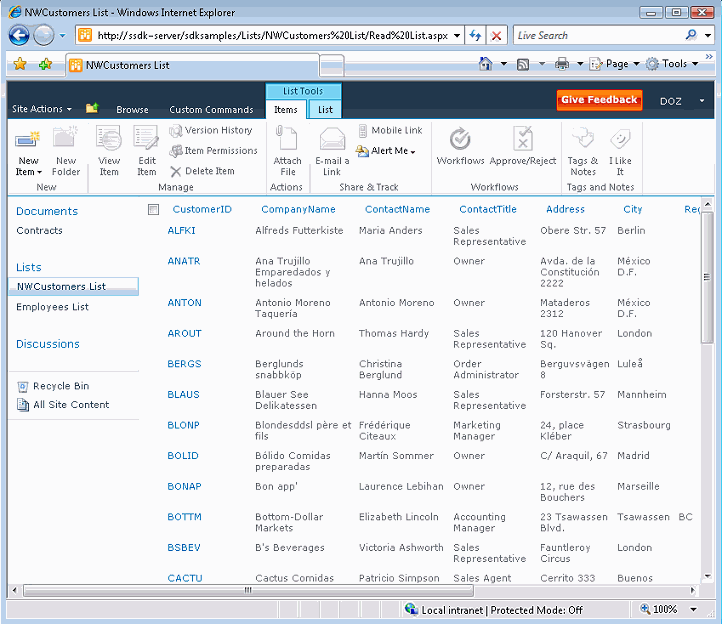Click the browser Back button
Viewport: 722px width, 624px height.
[19, 35]
